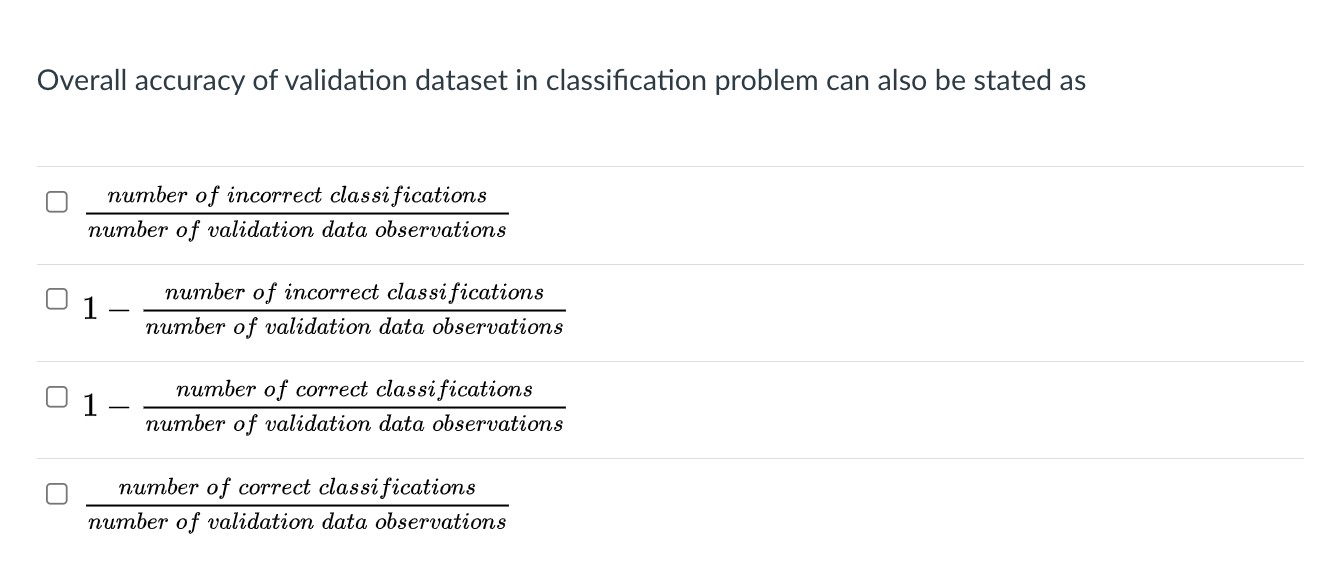Click the question text about overall accuracy
Image resolution: width=1338 pixels, height=588 pixels.
[560, 80]
